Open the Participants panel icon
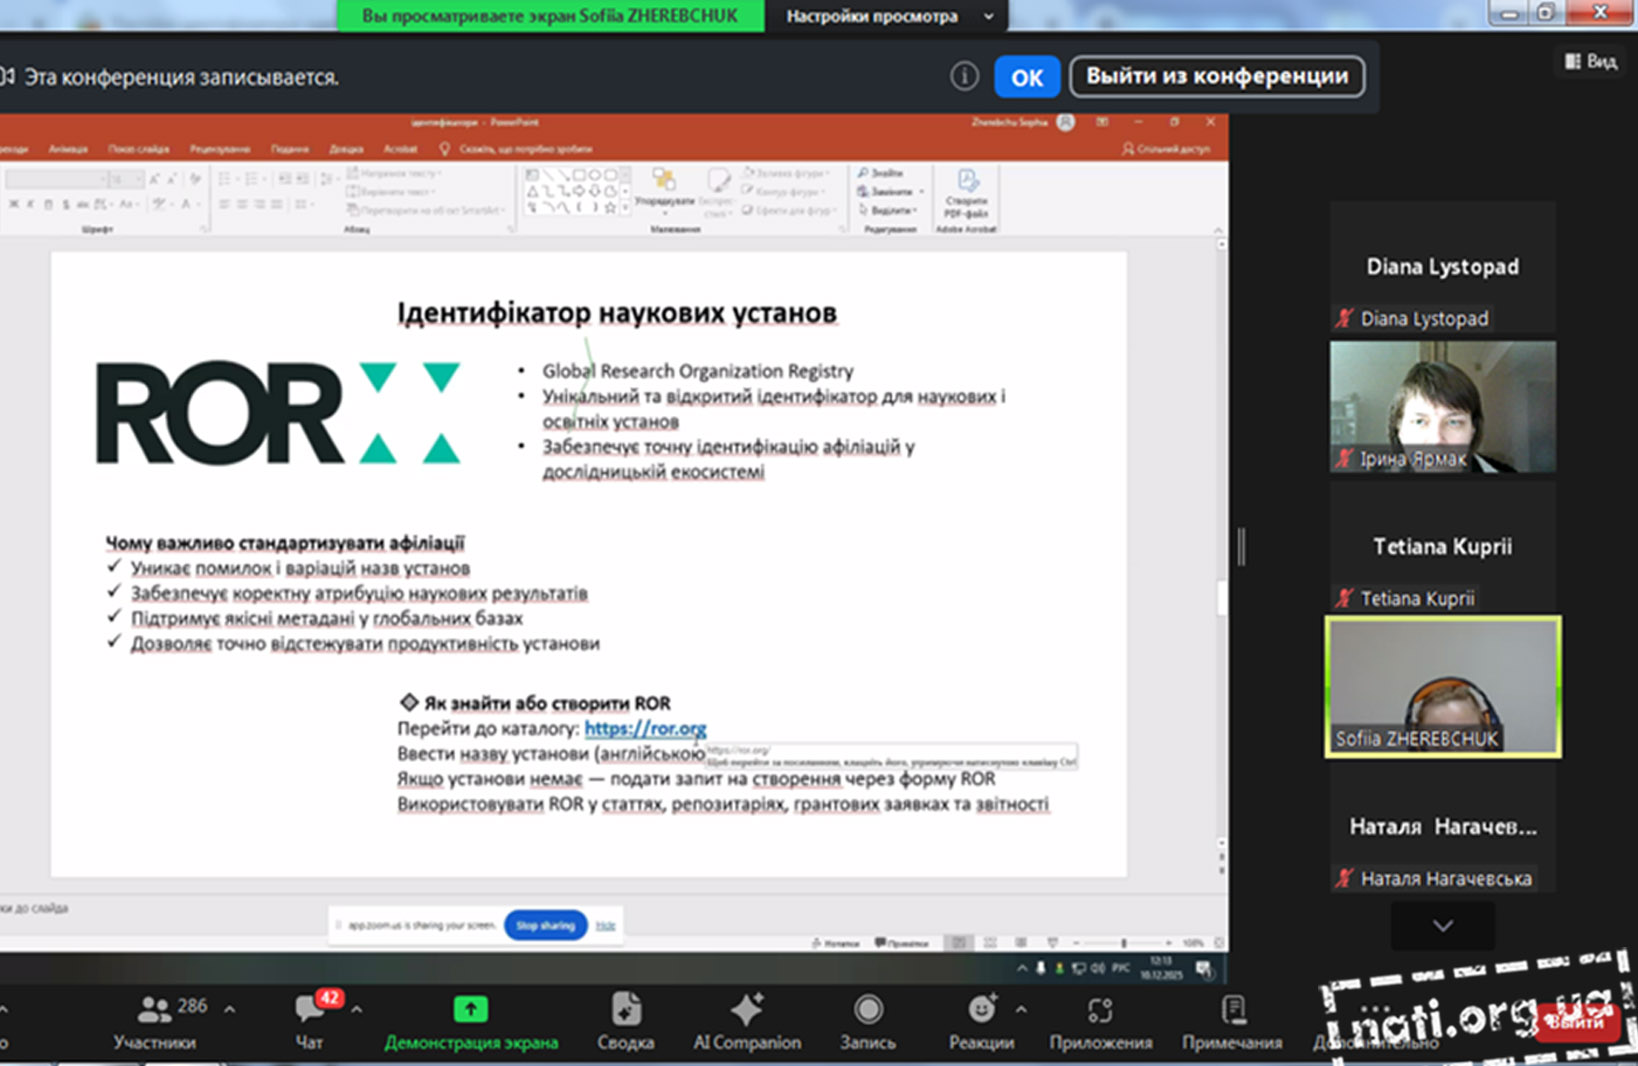The height and width of the screenshot is (1066, 1638). 154,1010
